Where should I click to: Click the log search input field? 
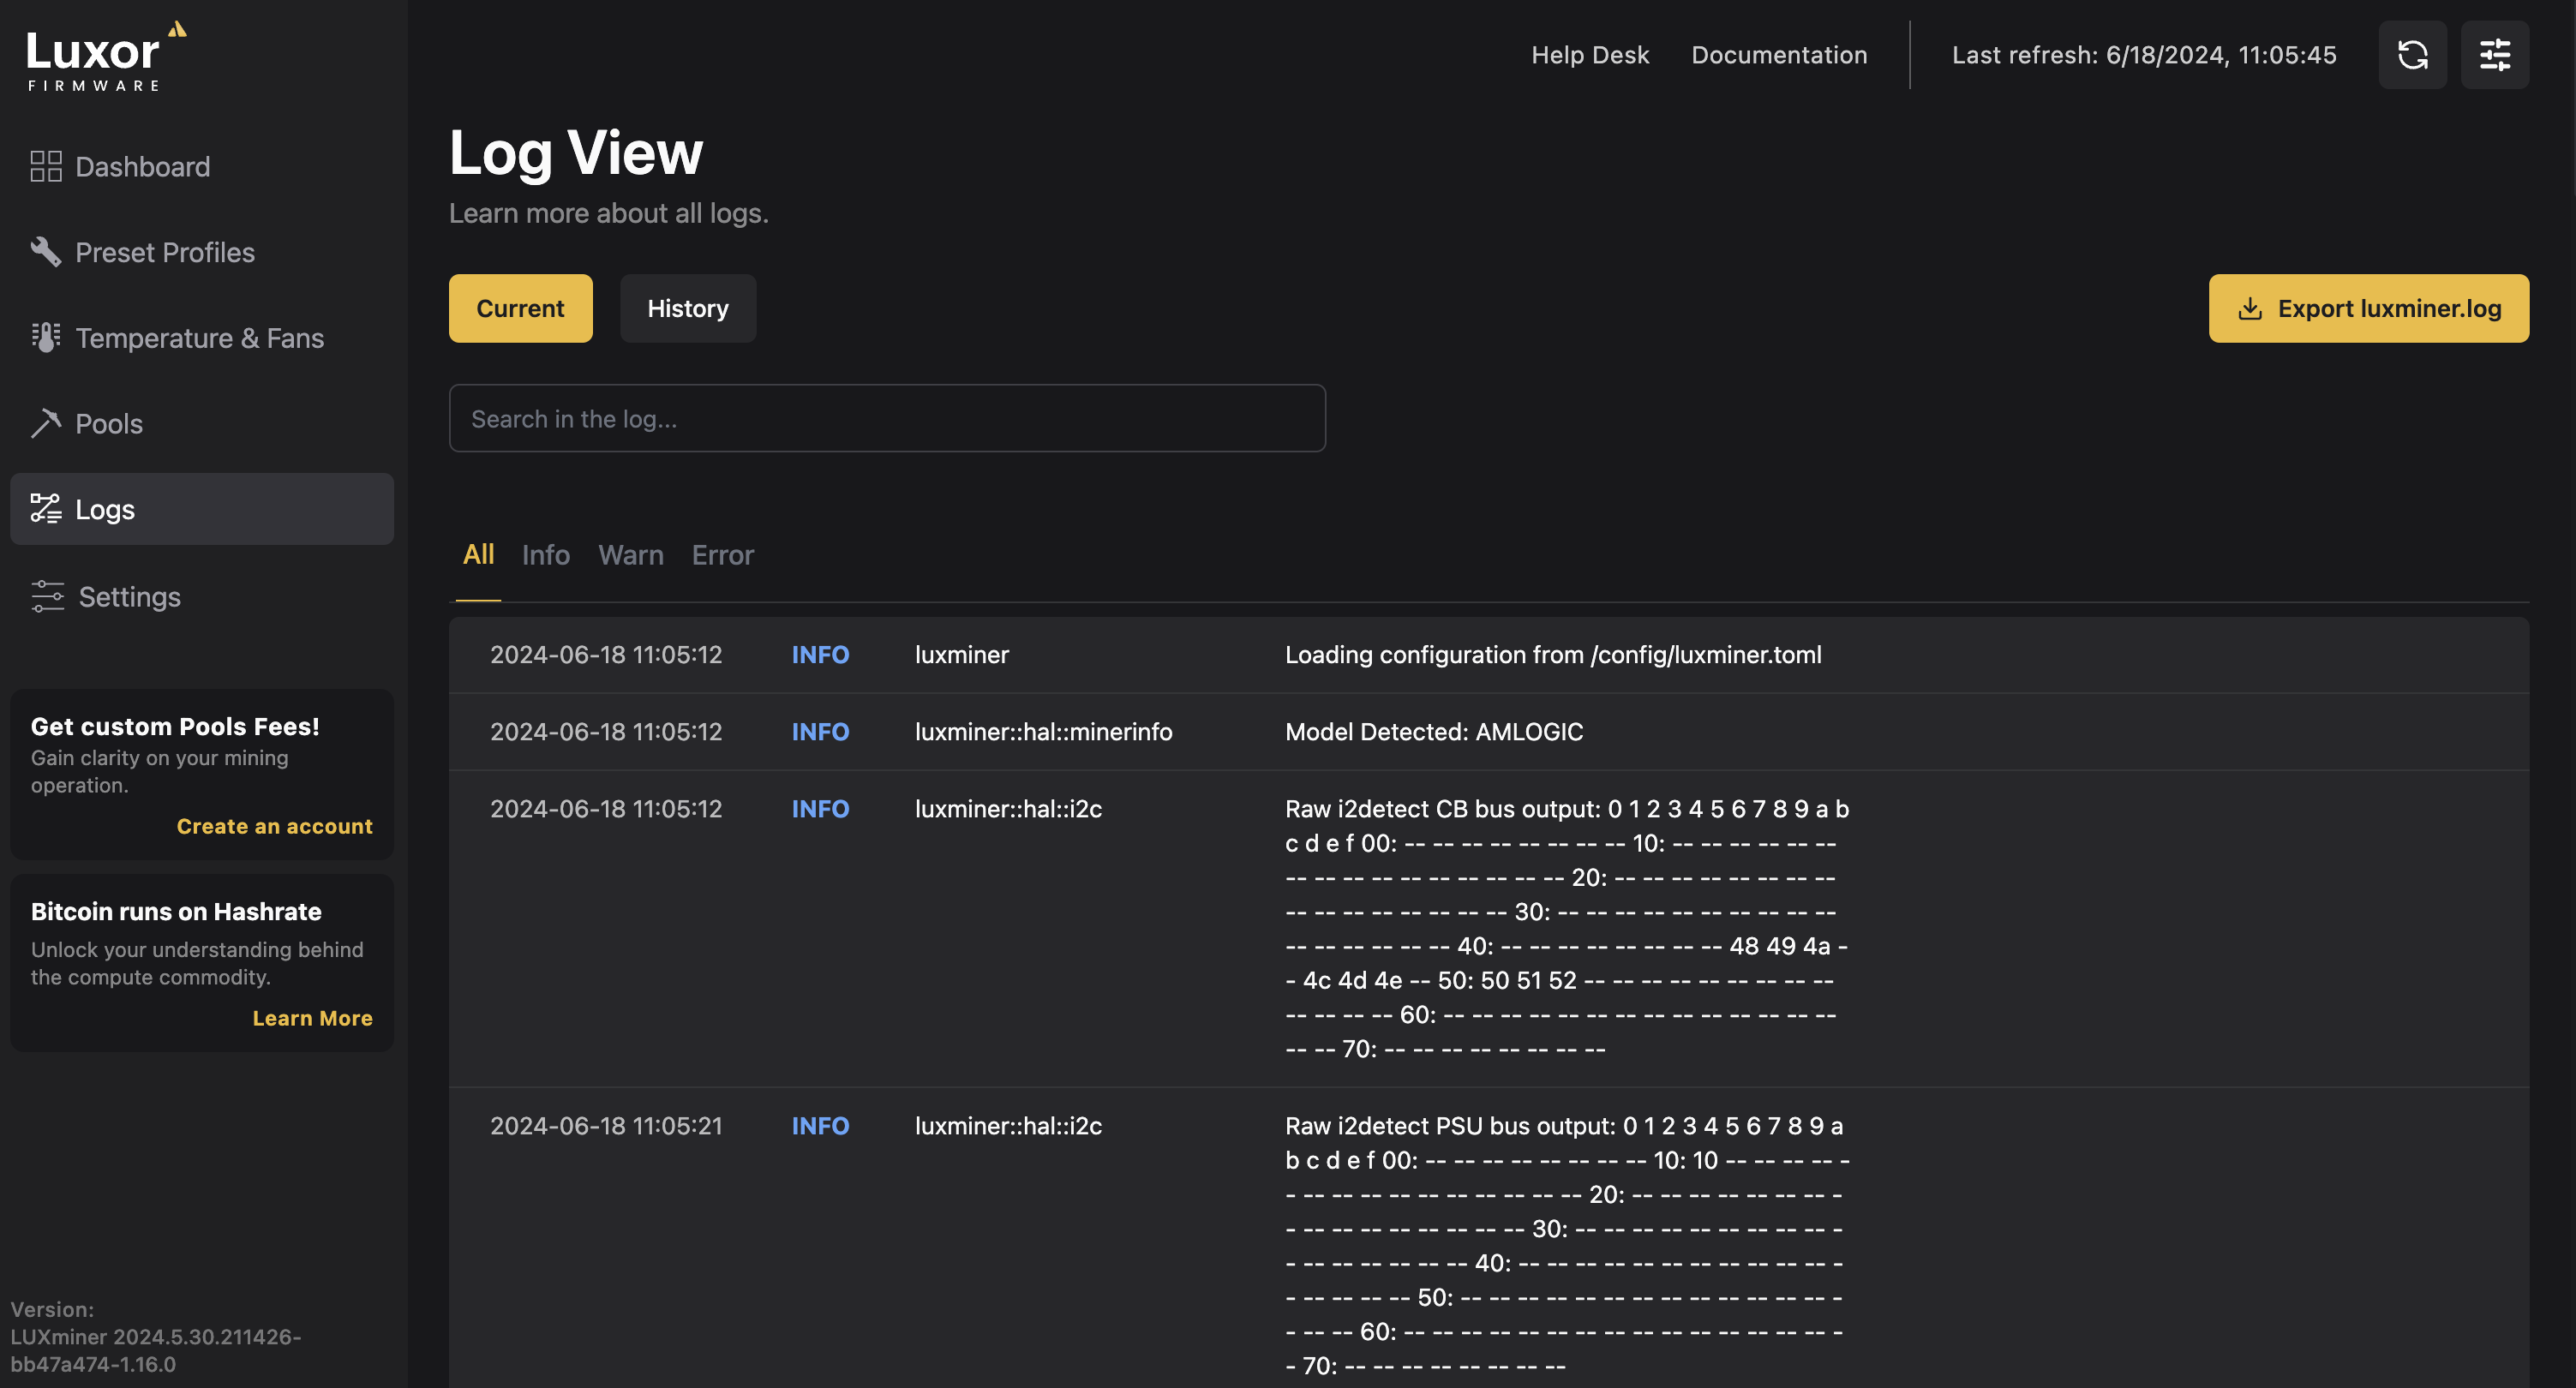[x=887, y=417]
